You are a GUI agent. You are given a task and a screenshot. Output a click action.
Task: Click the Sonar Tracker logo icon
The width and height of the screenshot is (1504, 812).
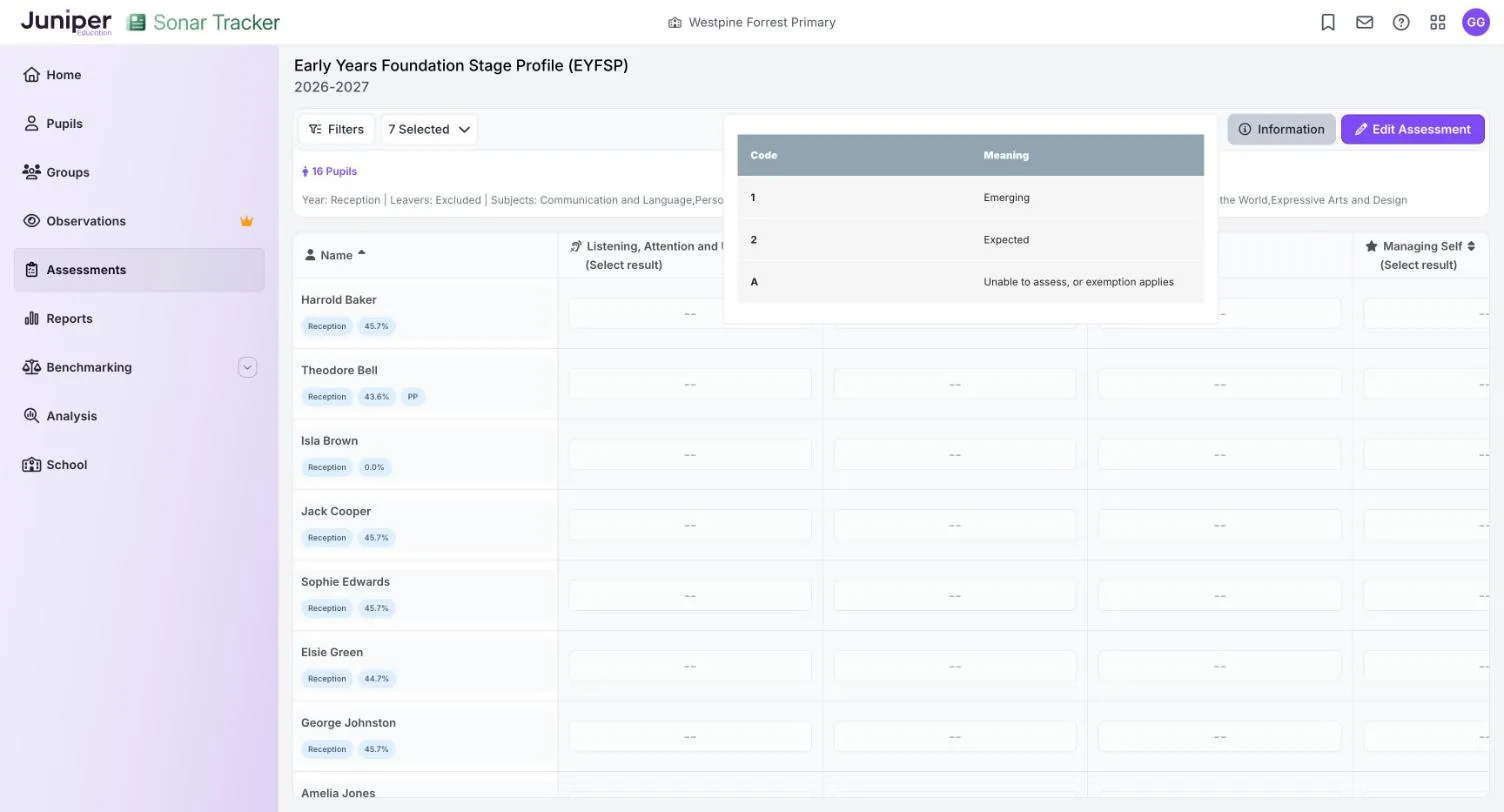click(137, 22)
